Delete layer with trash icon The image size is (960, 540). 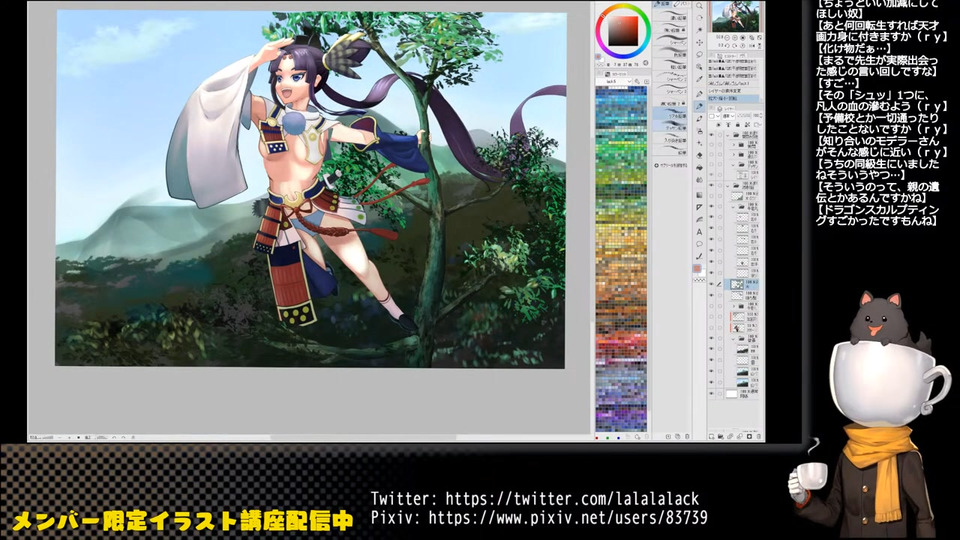(x=759, y=437)
